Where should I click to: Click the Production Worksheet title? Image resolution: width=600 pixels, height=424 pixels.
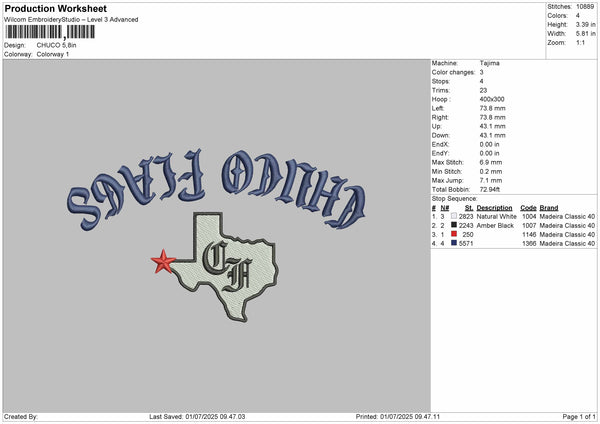point(56,8)
